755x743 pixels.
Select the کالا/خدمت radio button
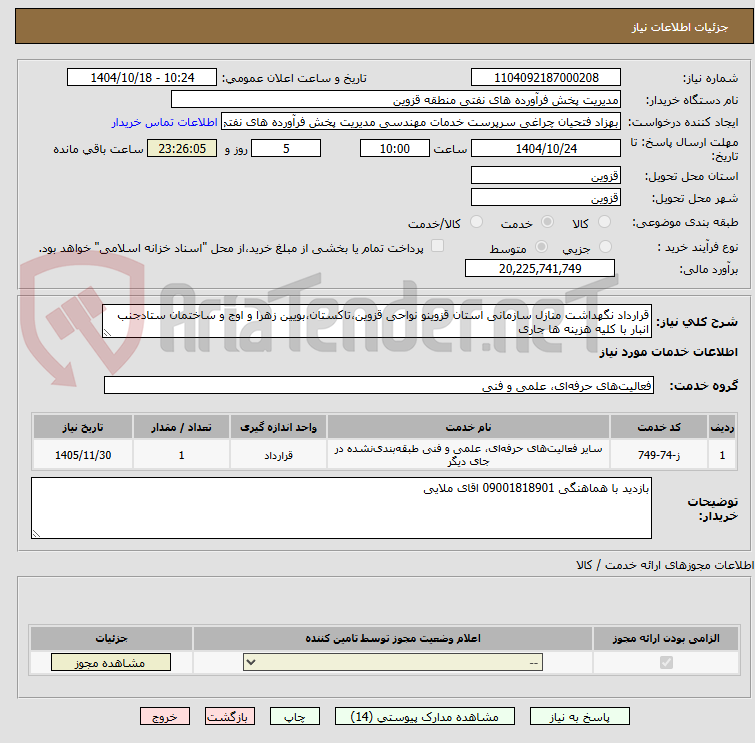point(476,222)
